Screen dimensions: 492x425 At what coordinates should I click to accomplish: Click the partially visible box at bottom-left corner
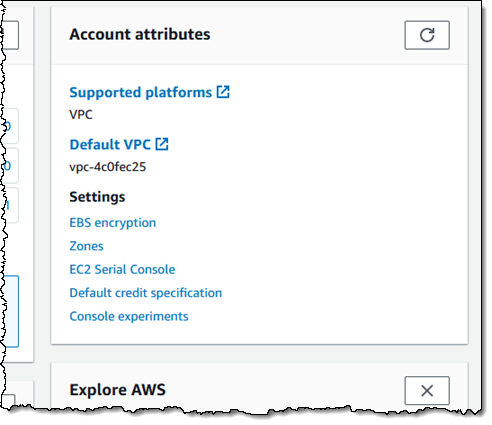(x=8, y=400)
